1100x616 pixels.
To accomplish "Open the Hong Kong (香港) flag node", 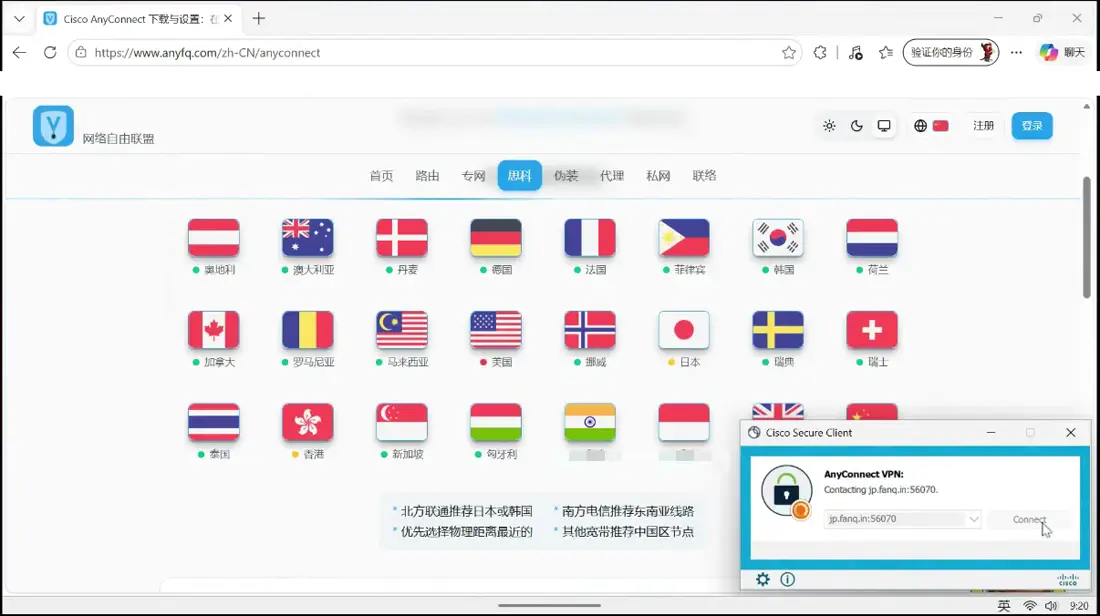I will [307, 422].
